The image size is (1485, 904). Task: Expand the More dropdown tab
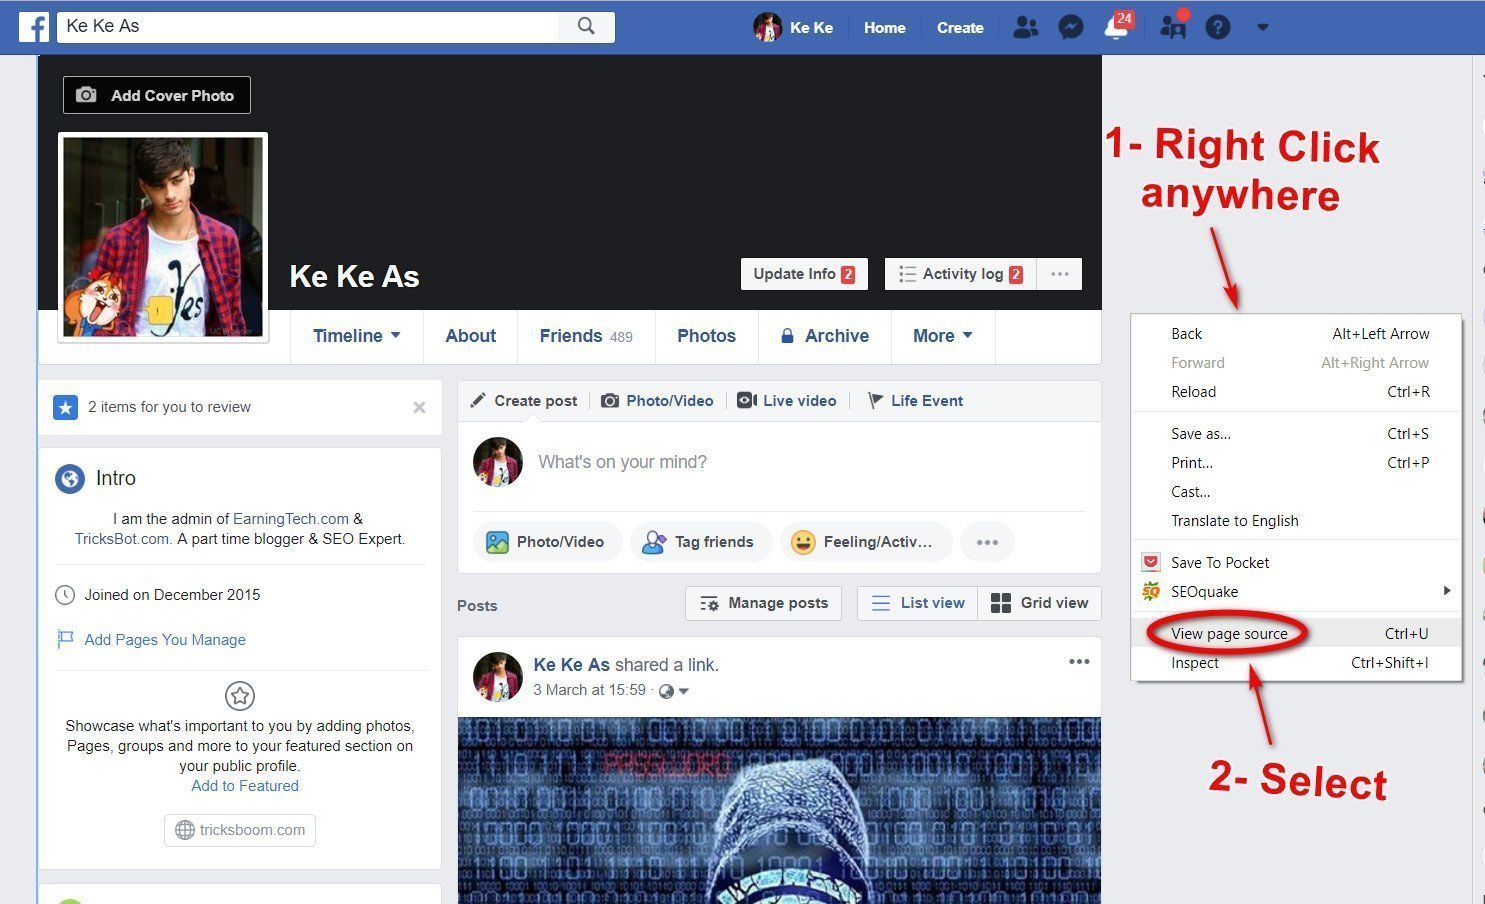pyautogui.click(x=942, y=336)
